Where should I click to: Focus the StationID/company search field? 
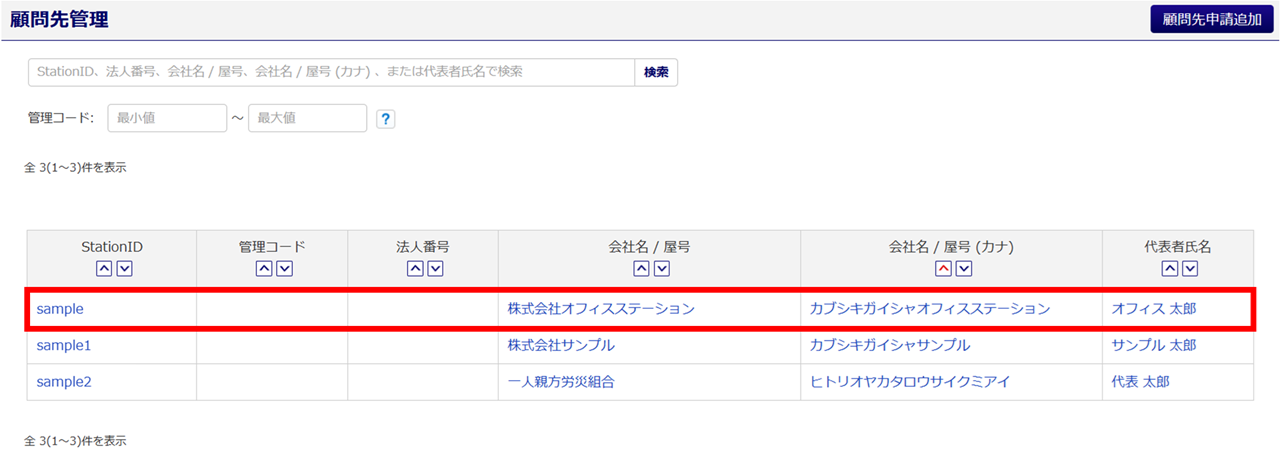pyautogui.click(x=331, y=72)
